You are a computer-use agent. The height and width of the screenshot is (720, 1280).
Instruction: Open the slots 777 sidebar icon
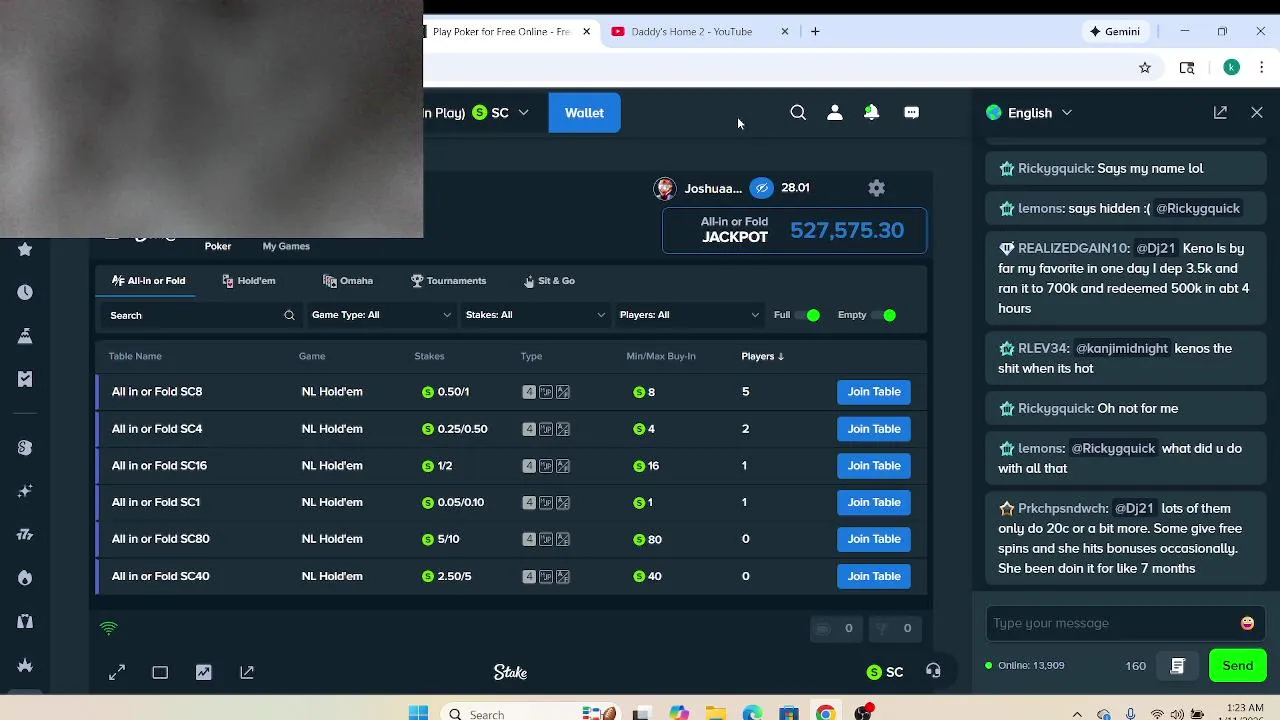[x=25, y=535]
